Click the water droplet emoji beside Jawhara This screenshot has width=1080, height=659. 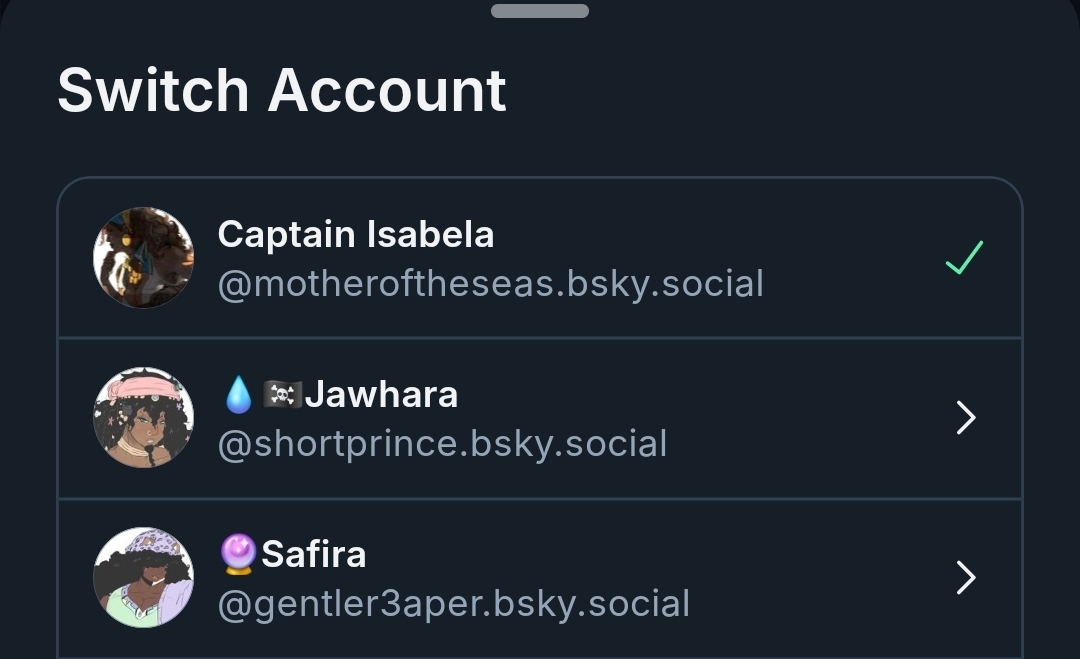tap(238, 395)
